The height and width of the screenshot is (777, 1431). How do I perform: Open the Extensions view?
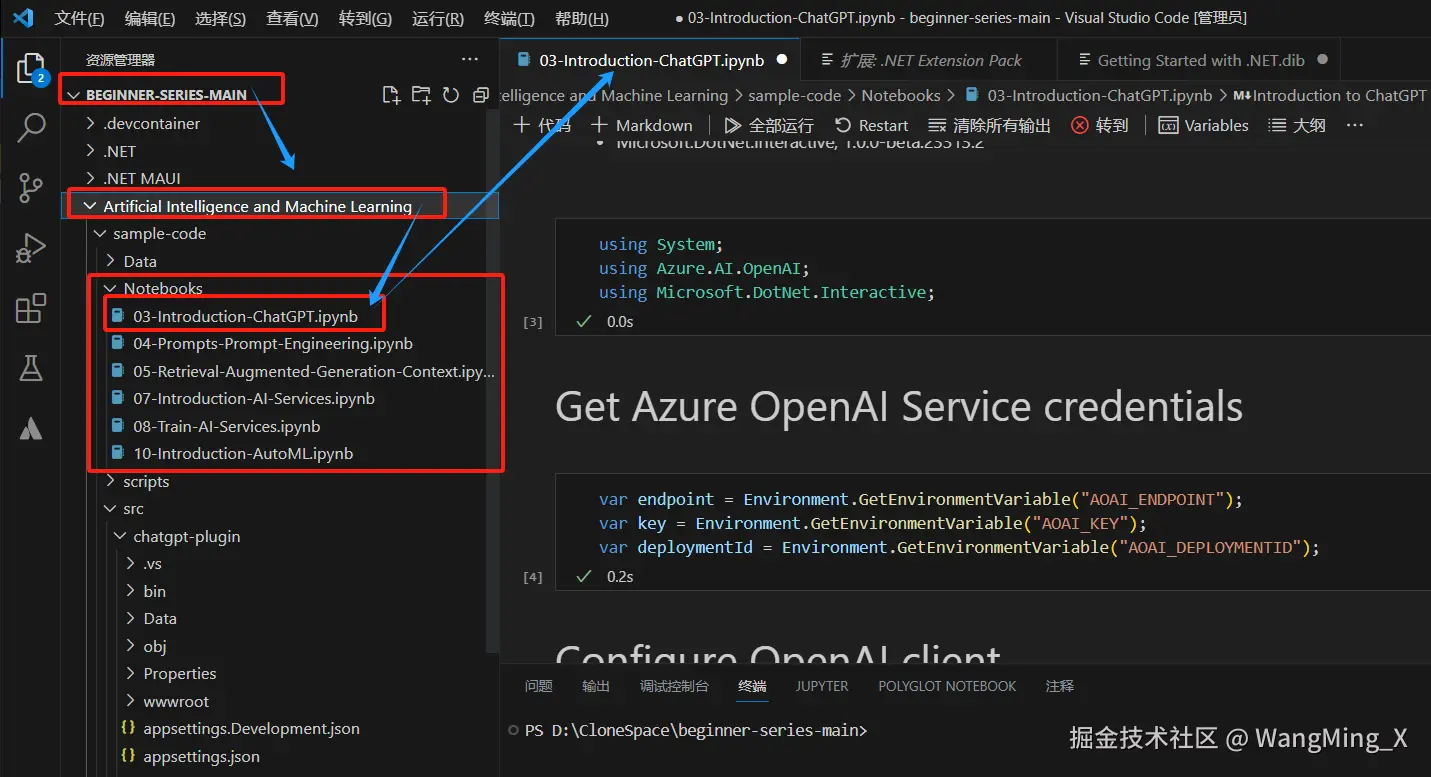[x=31, y=308]
